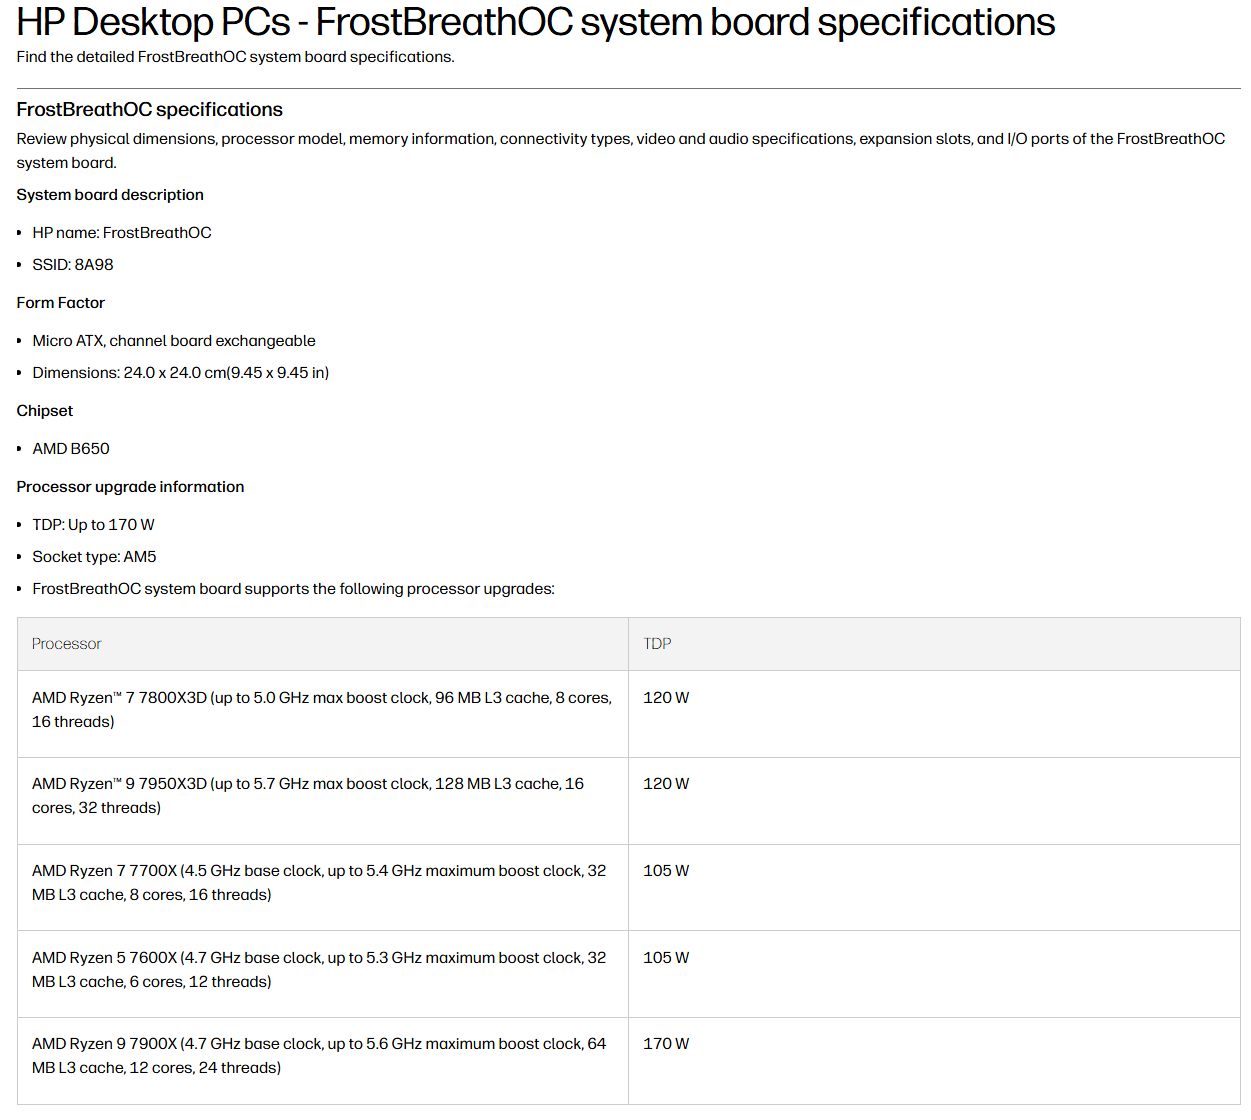Click the TDP column header
The height and width of the screenshot is (1120, 1251).
[x=657, y=643]
